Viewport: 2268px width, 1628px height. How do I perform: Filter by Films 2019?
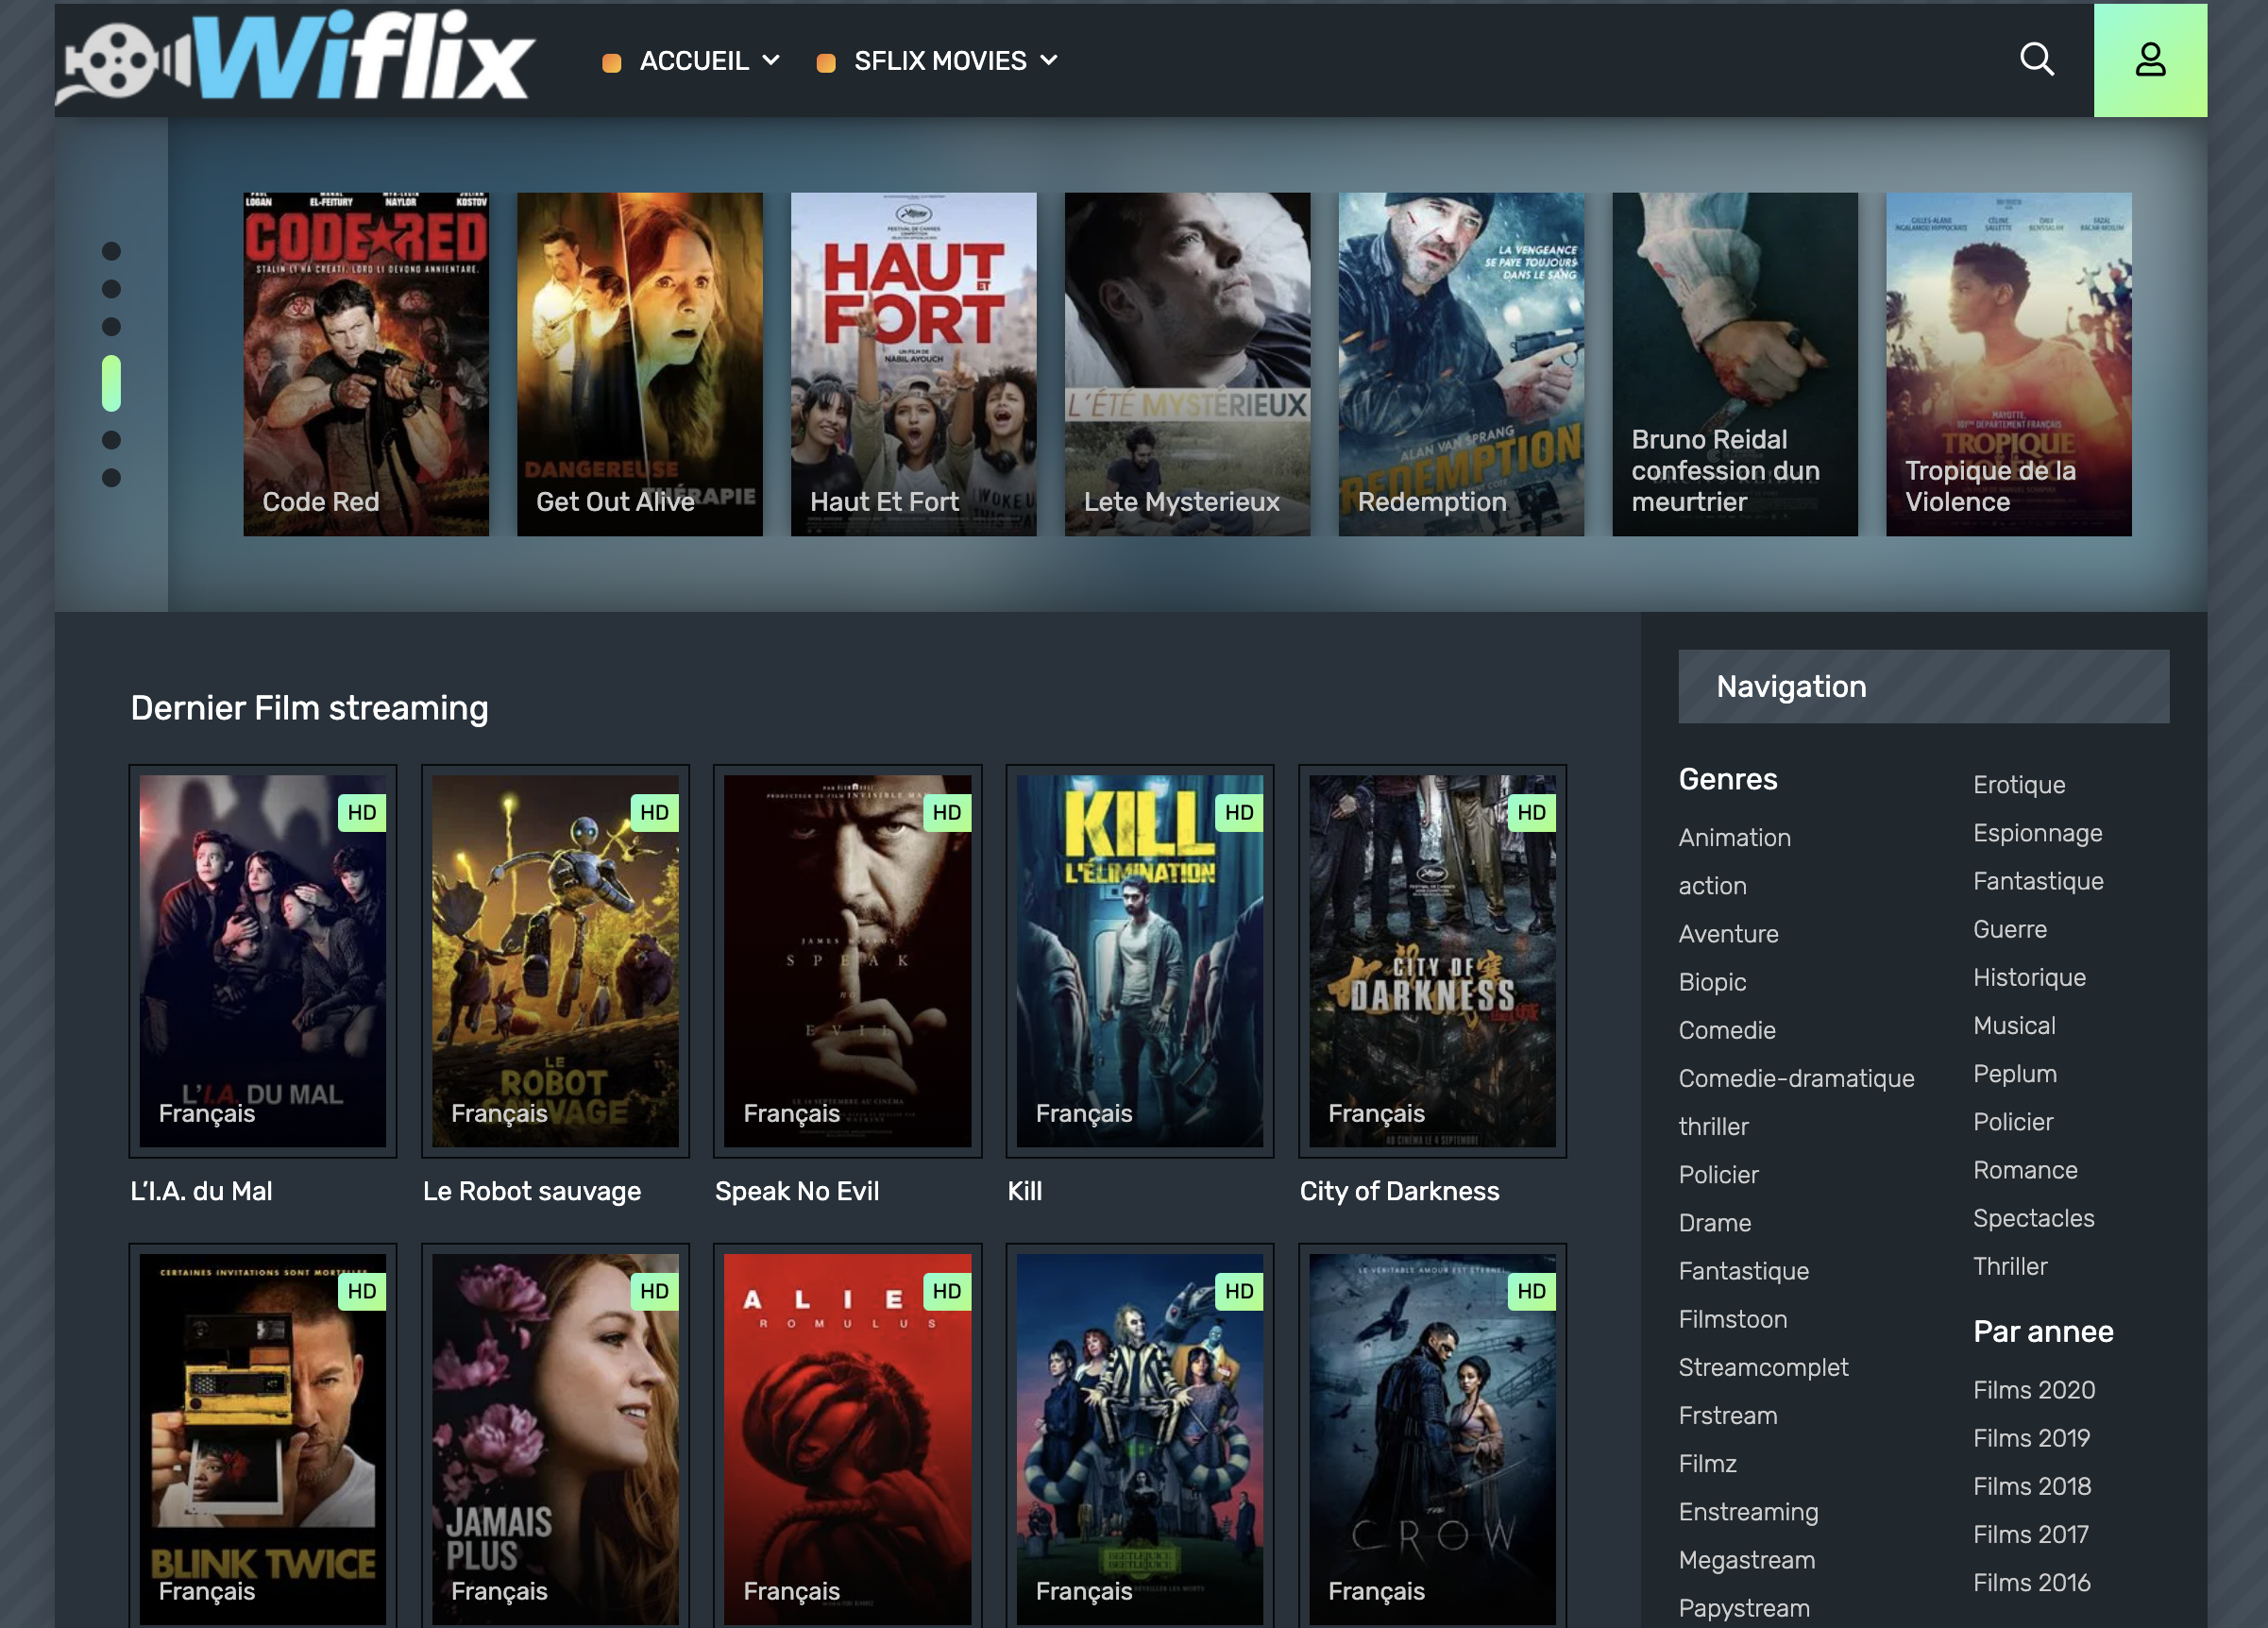[x=2031, y=1438]
